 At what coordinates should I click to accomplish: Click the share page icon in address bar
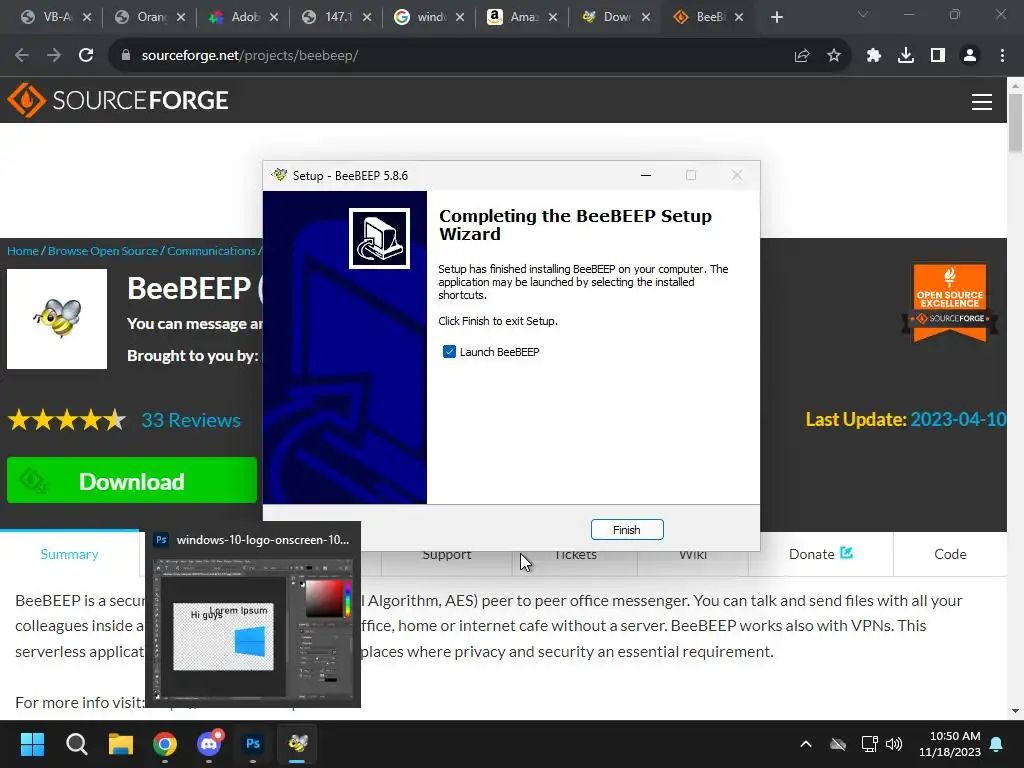(802, 56)
